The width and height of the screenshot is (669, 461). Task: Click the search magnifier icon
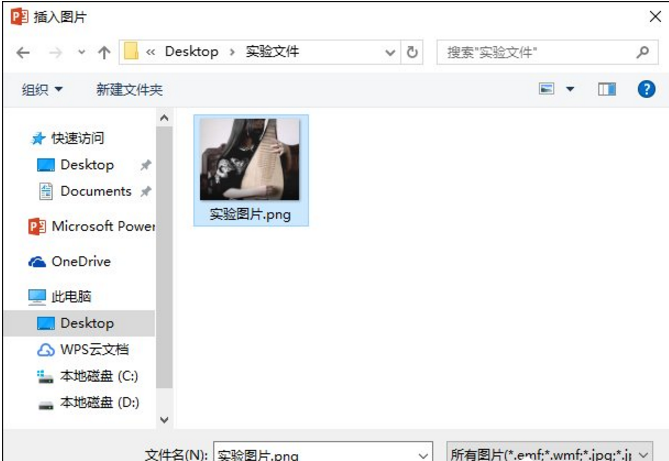[x=642, y=52]
